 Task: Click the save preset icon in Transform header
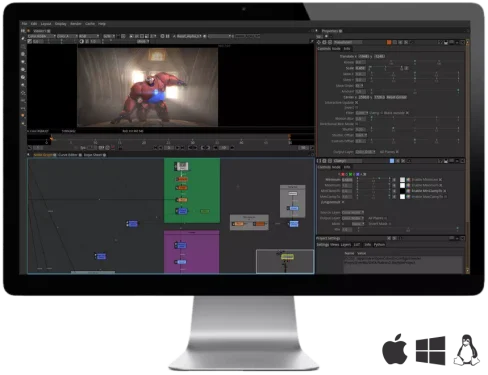(446, 42)
